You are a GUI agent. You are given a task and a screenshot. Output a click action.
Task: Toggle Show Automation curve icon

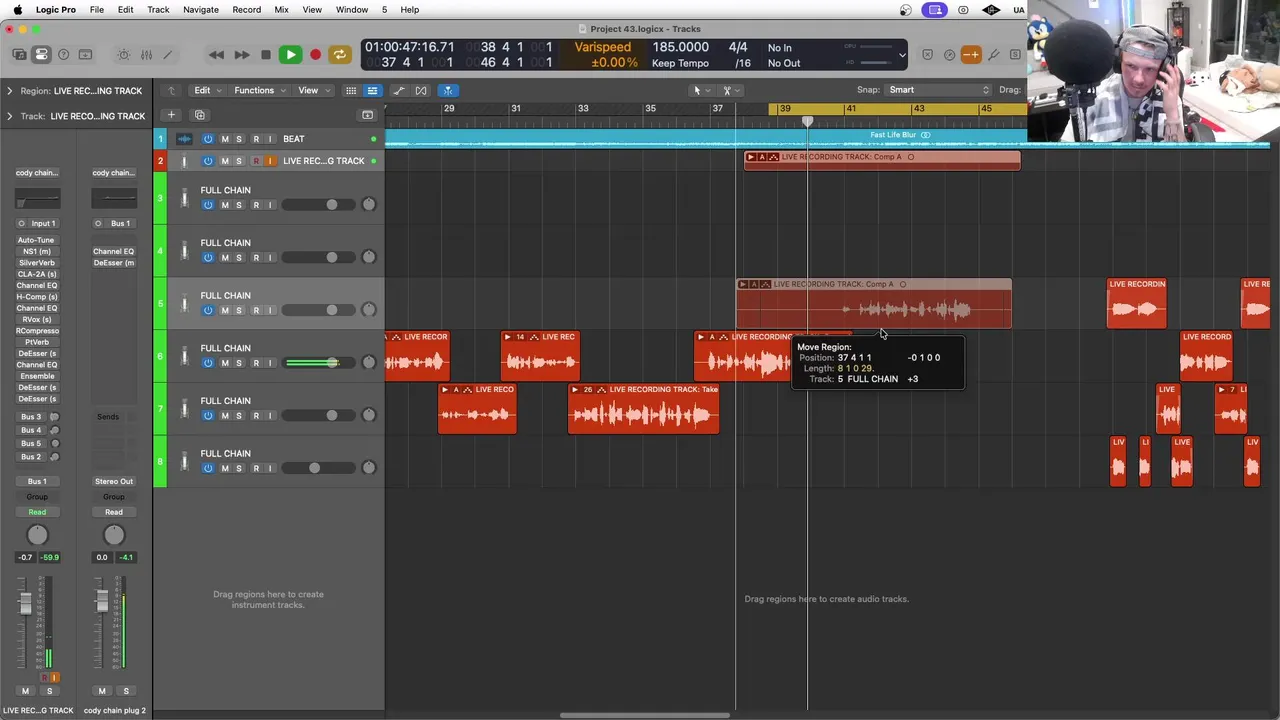[x=399, y=90]
